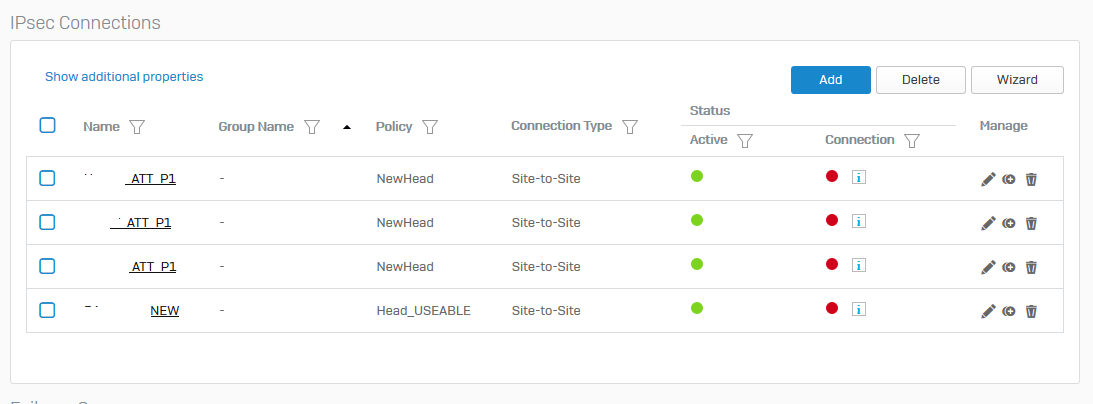Screen dimensions: 1093x404
Task: Delete the NEW connection via trash icon
Action: coord(1032,311)
